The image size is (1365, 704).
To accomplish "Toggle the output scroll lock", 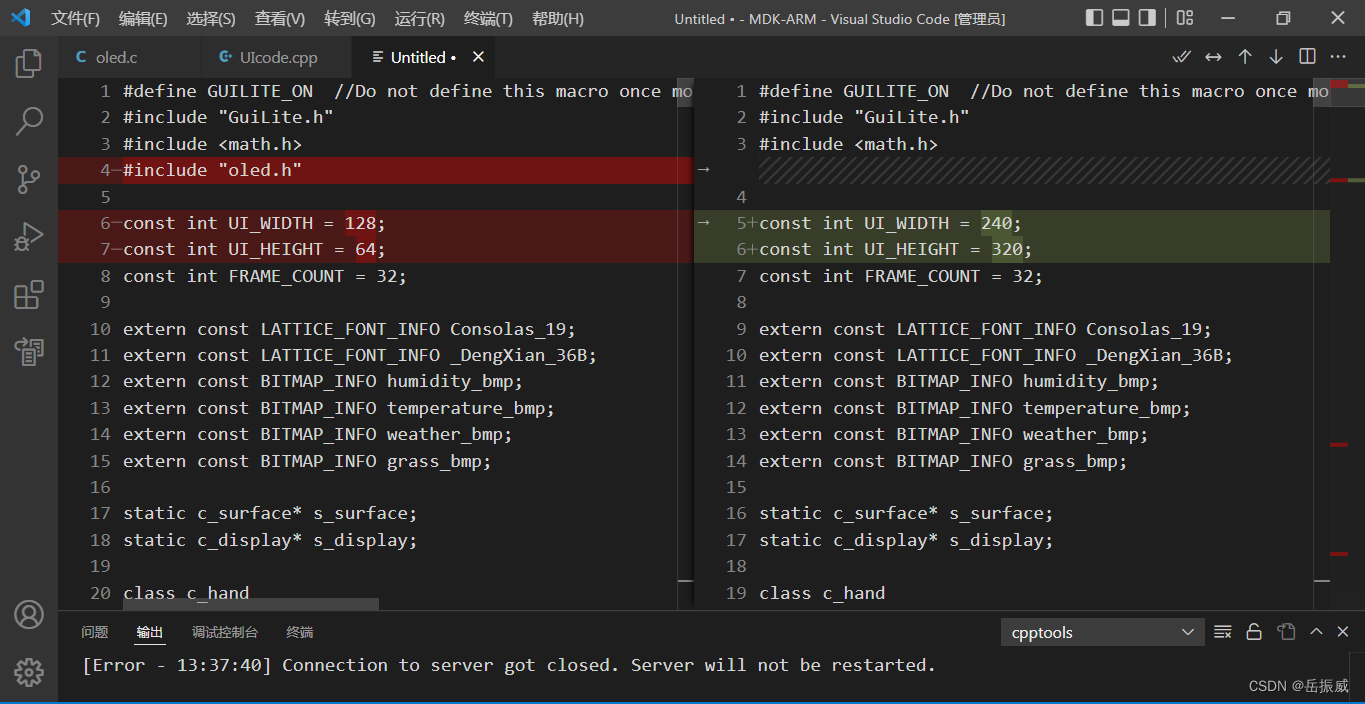I will point(1254,632).
